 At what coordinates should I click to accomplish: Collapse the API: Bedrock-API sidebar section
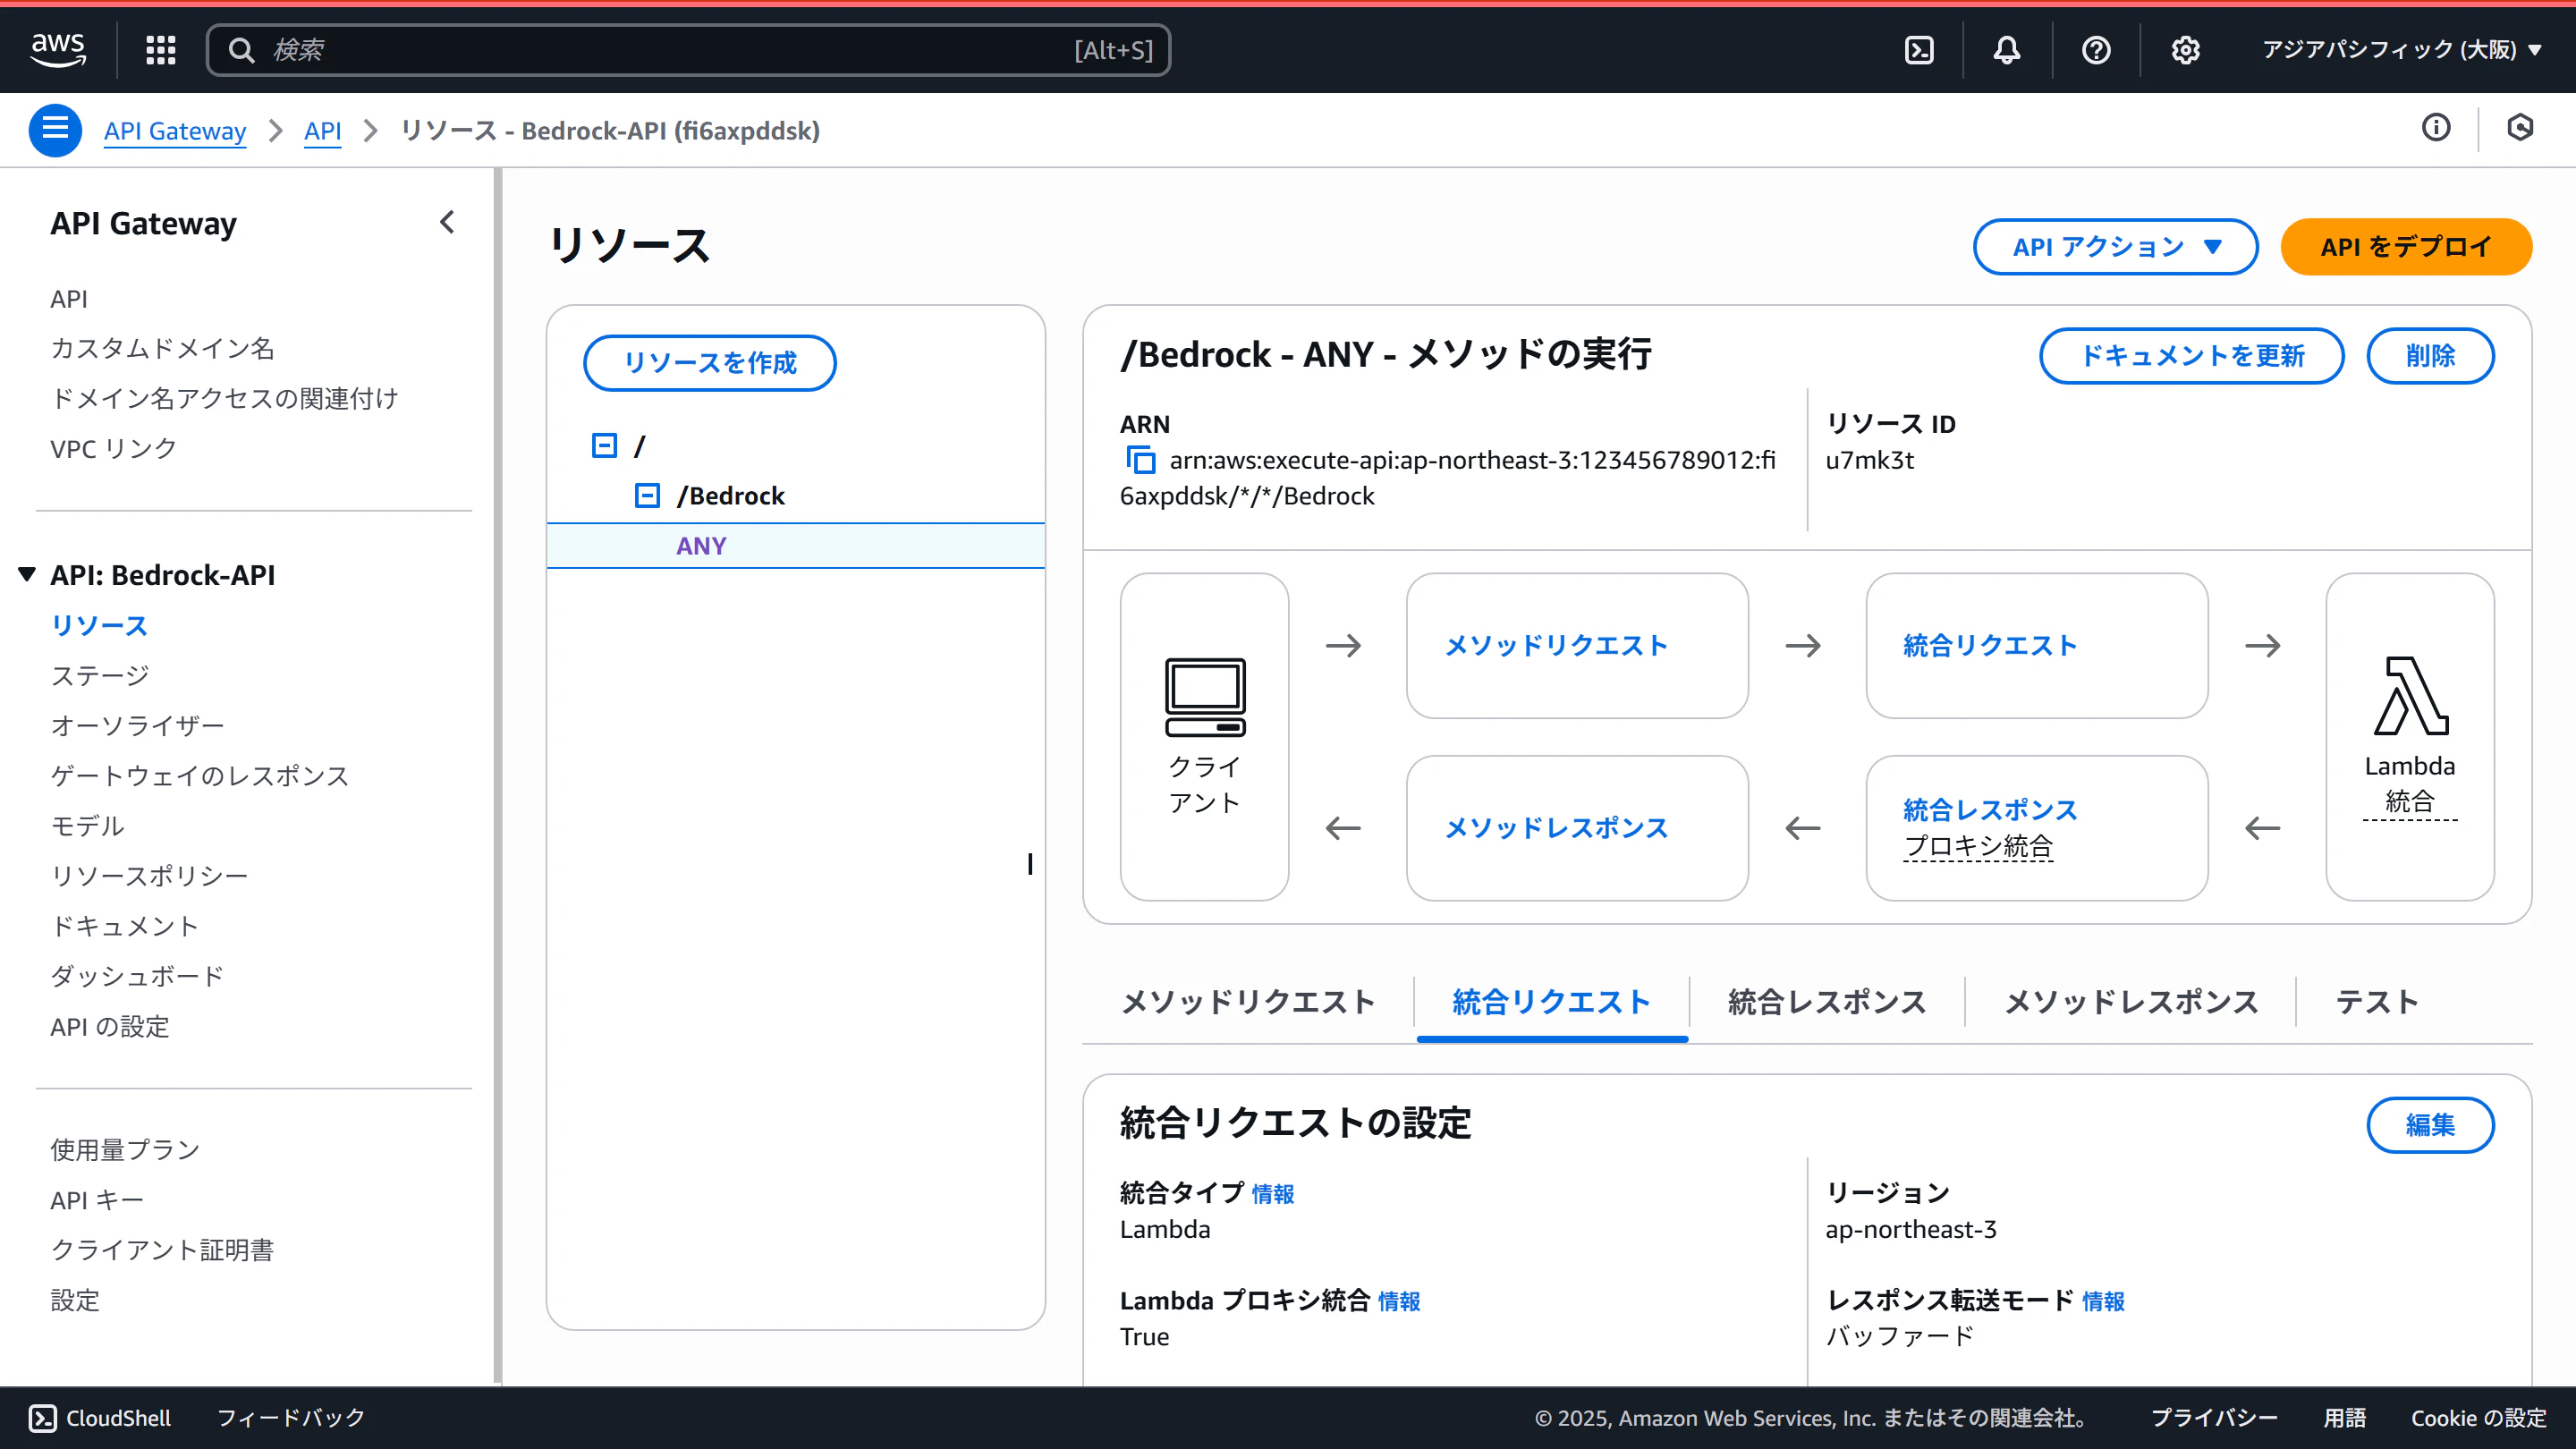click(x=27, y=574)
